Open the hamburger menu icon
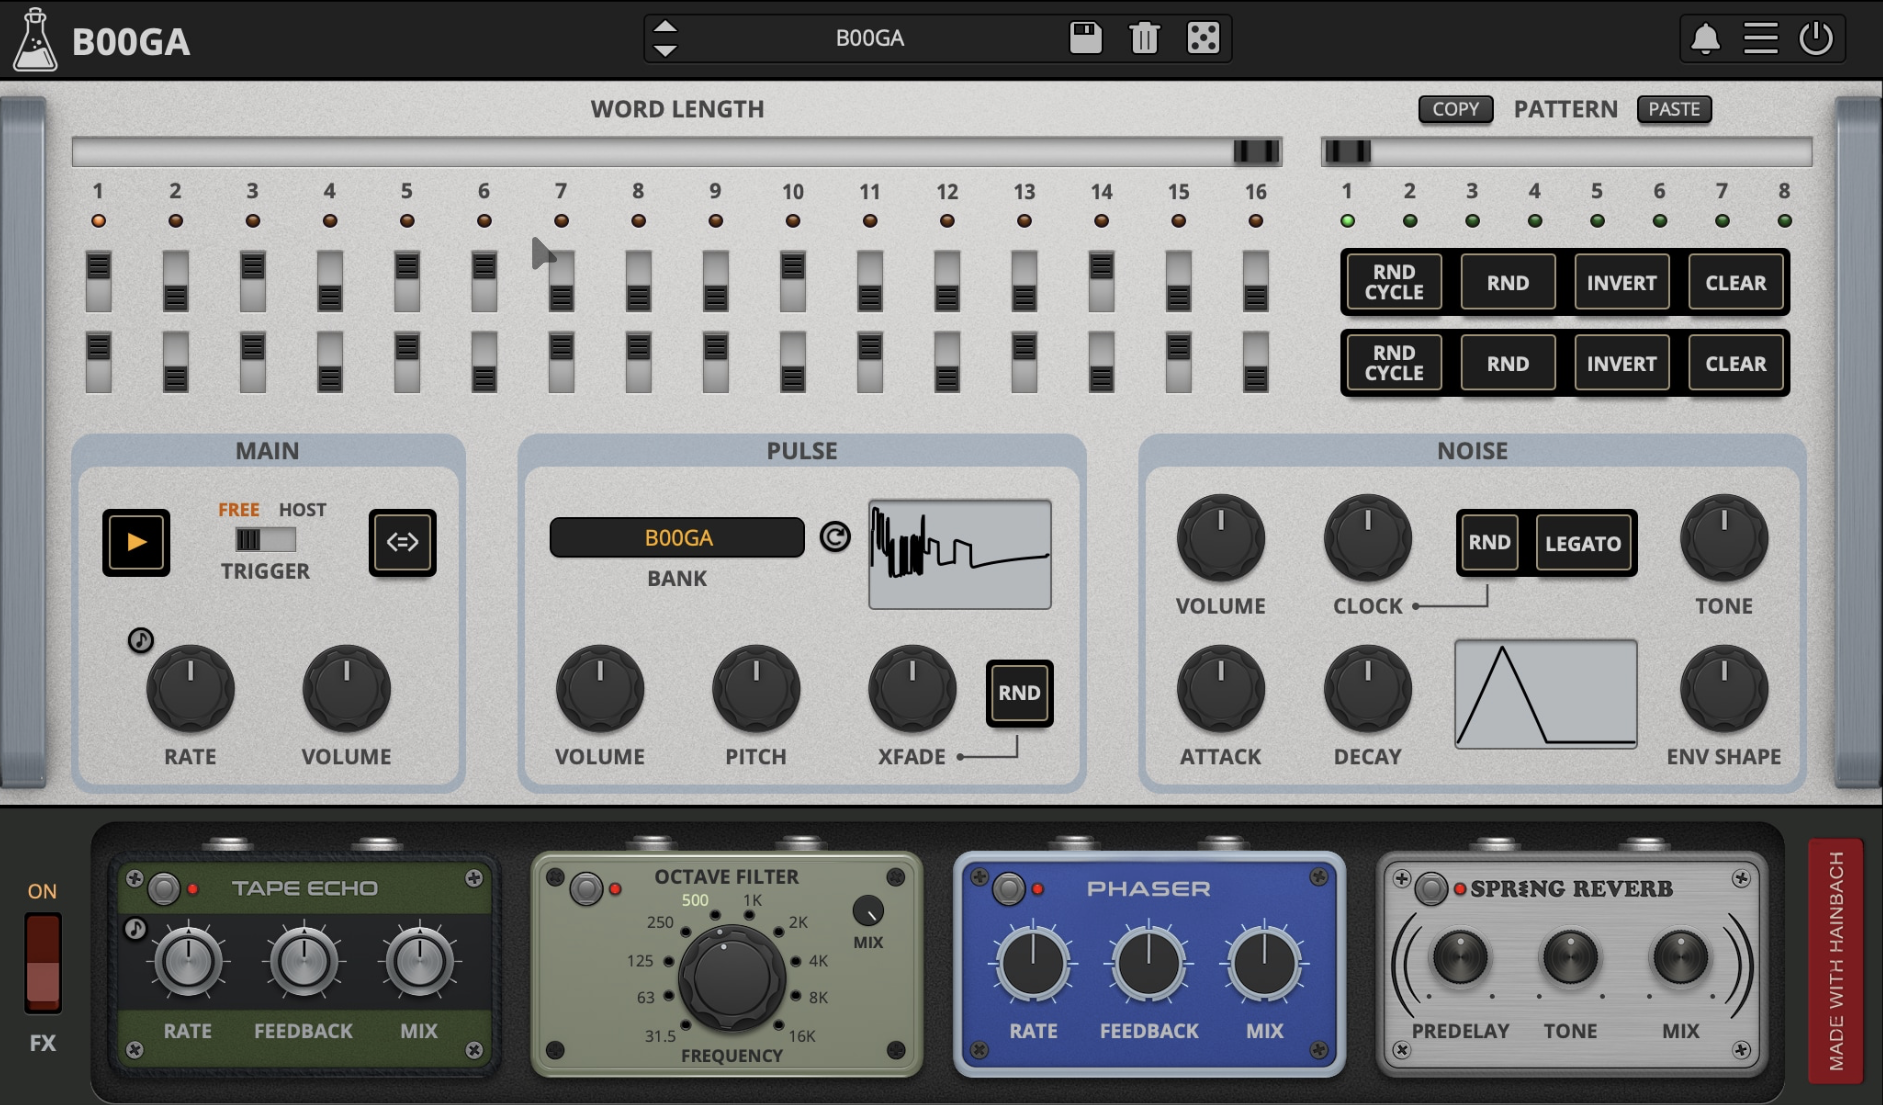The width and height of the screenshot is (1883, 1105). [1761, 39]
